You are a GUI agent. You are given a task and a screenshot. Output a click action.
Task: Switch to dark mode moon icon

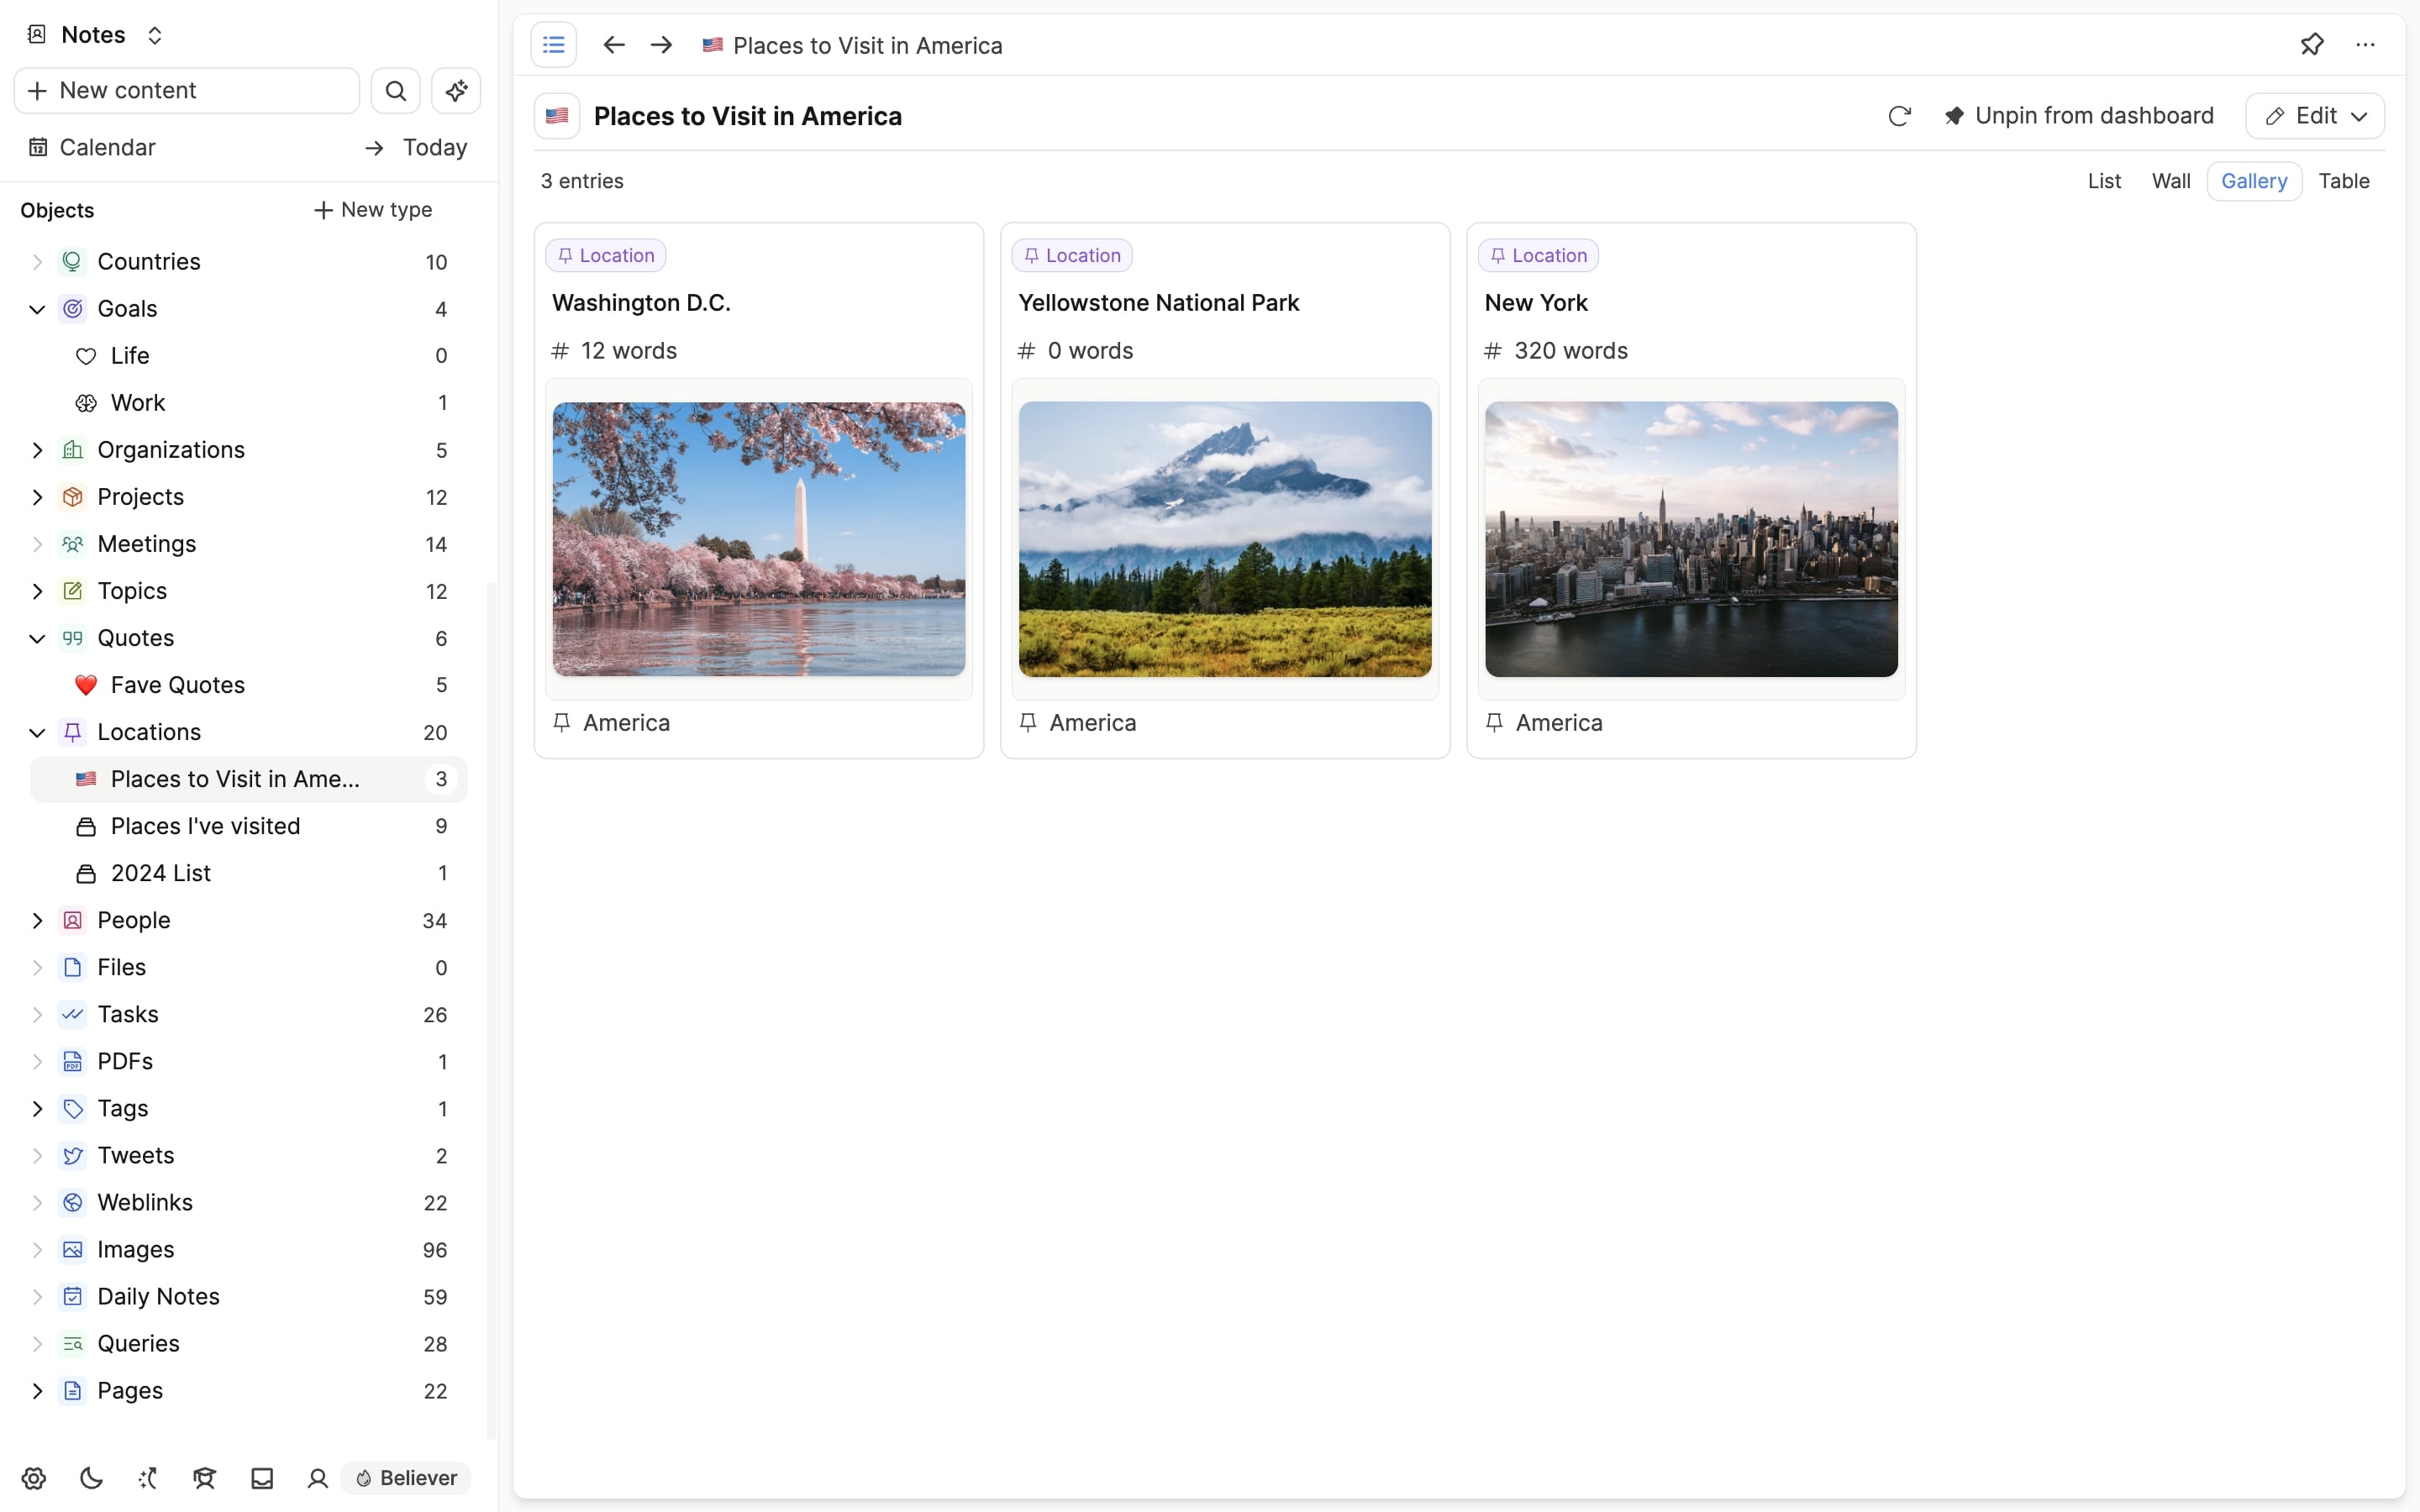(91, 1478)
